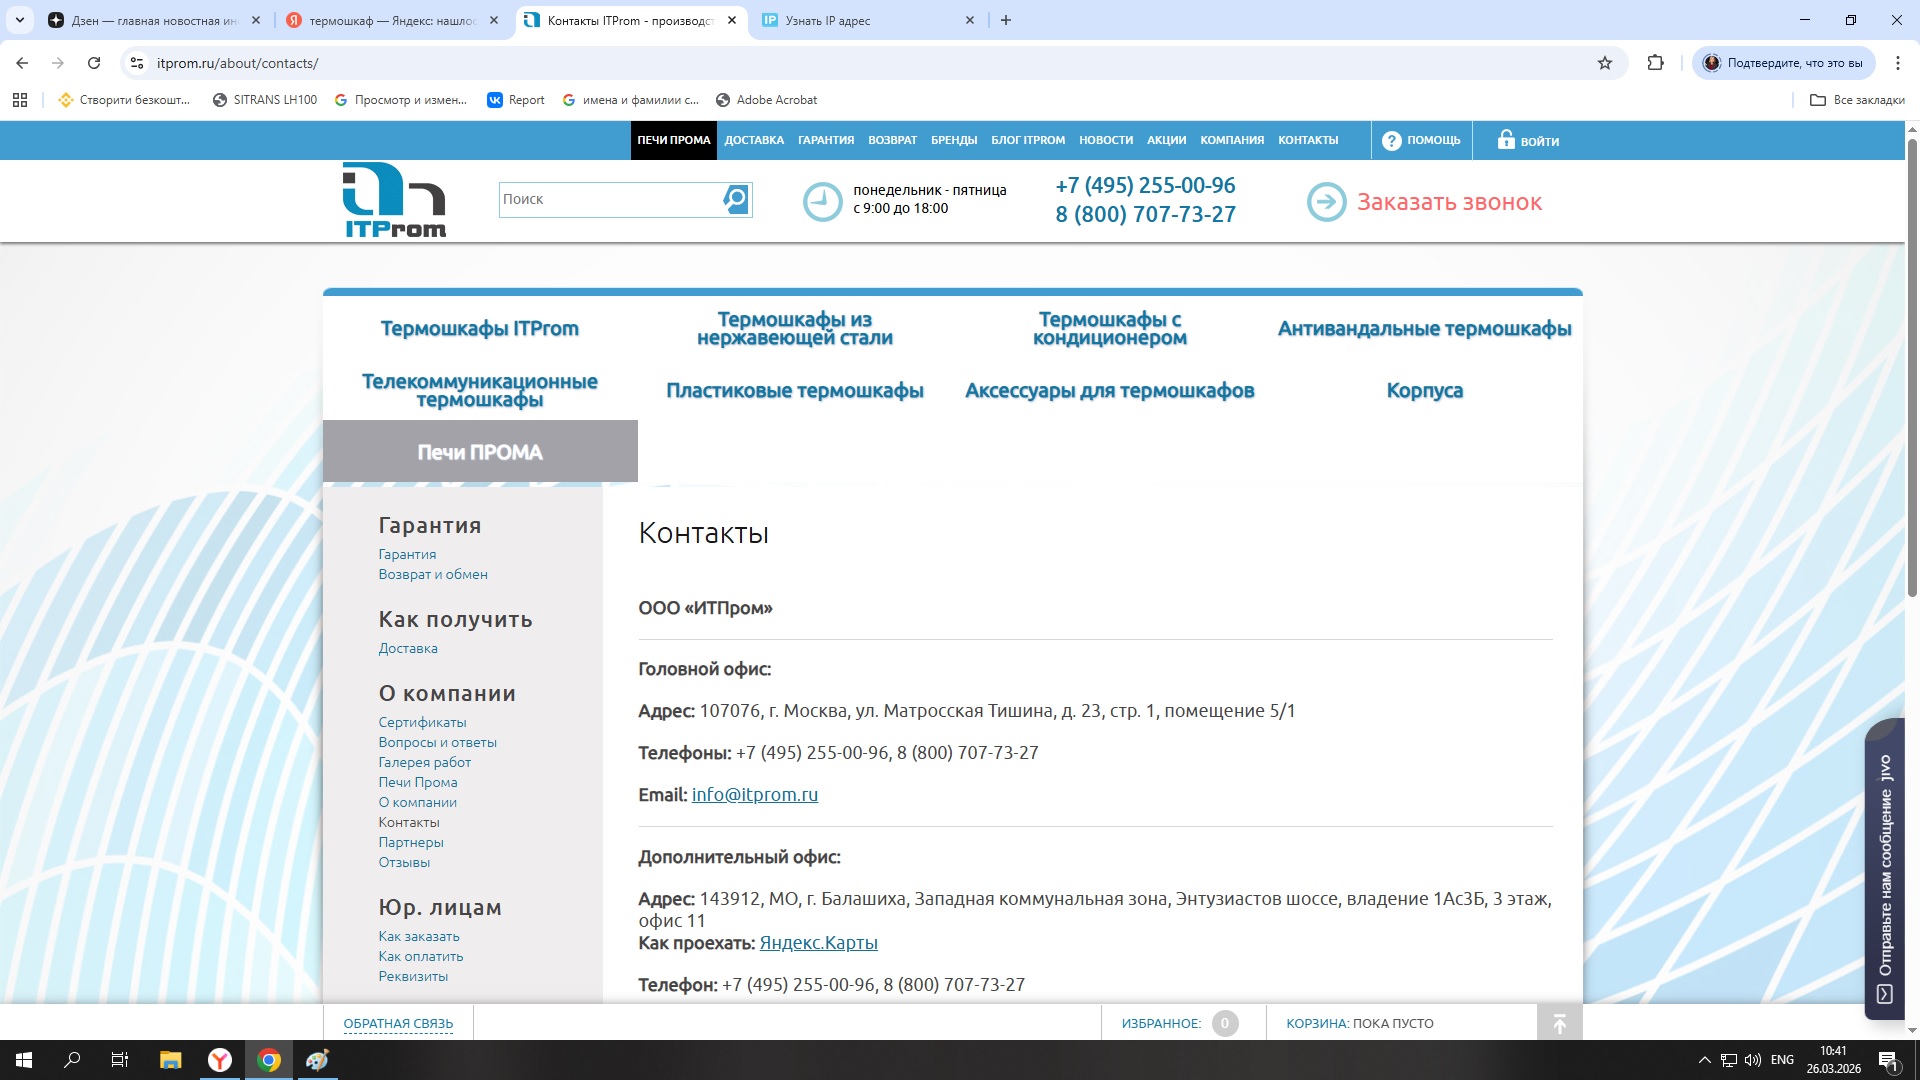Open the Яндекс.Карты directions link
Screen dimensions: 1920x1080
[818, 942]
